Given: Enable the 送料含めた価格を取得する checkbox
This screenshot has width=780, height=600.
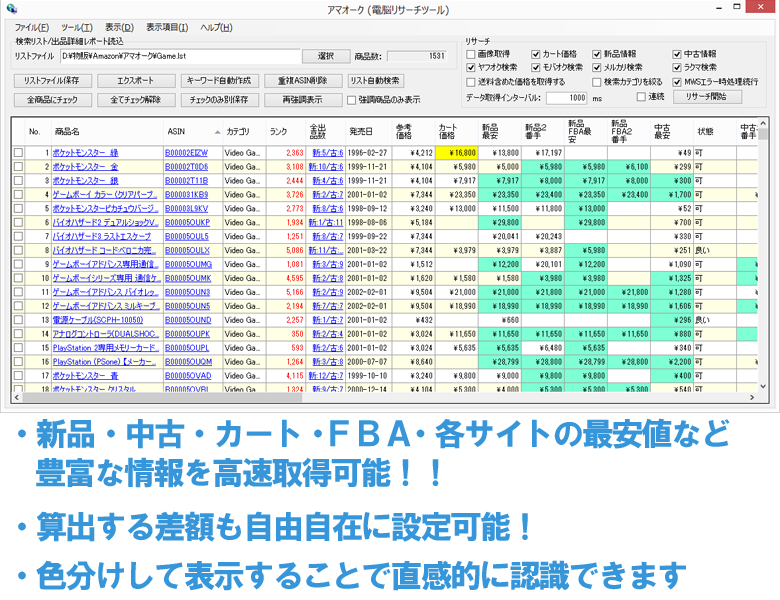Looking at the screenshot, I should [x=471, y=82].
